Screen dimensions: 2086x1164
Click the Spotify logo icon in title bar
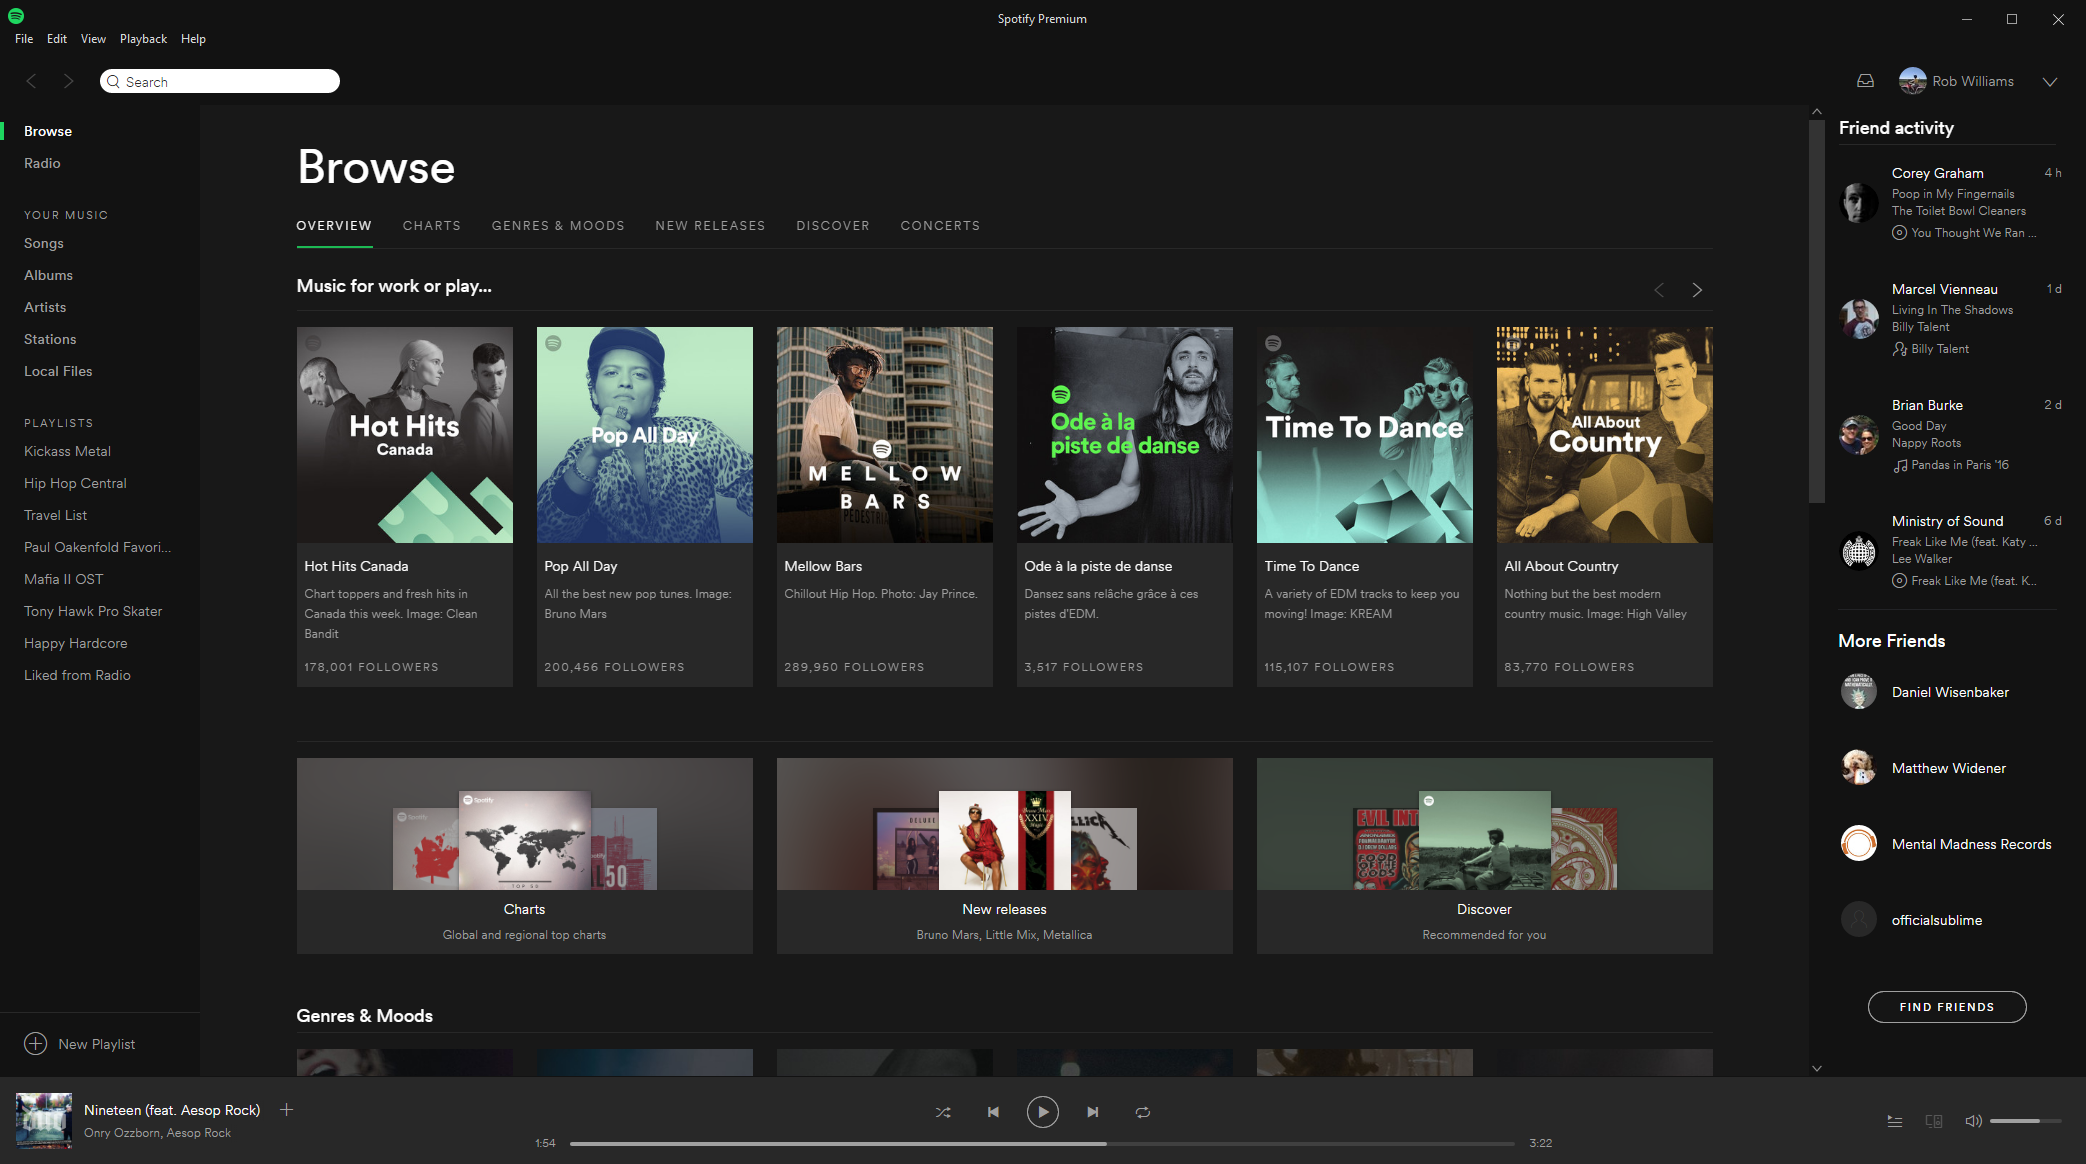click(16, 16)
